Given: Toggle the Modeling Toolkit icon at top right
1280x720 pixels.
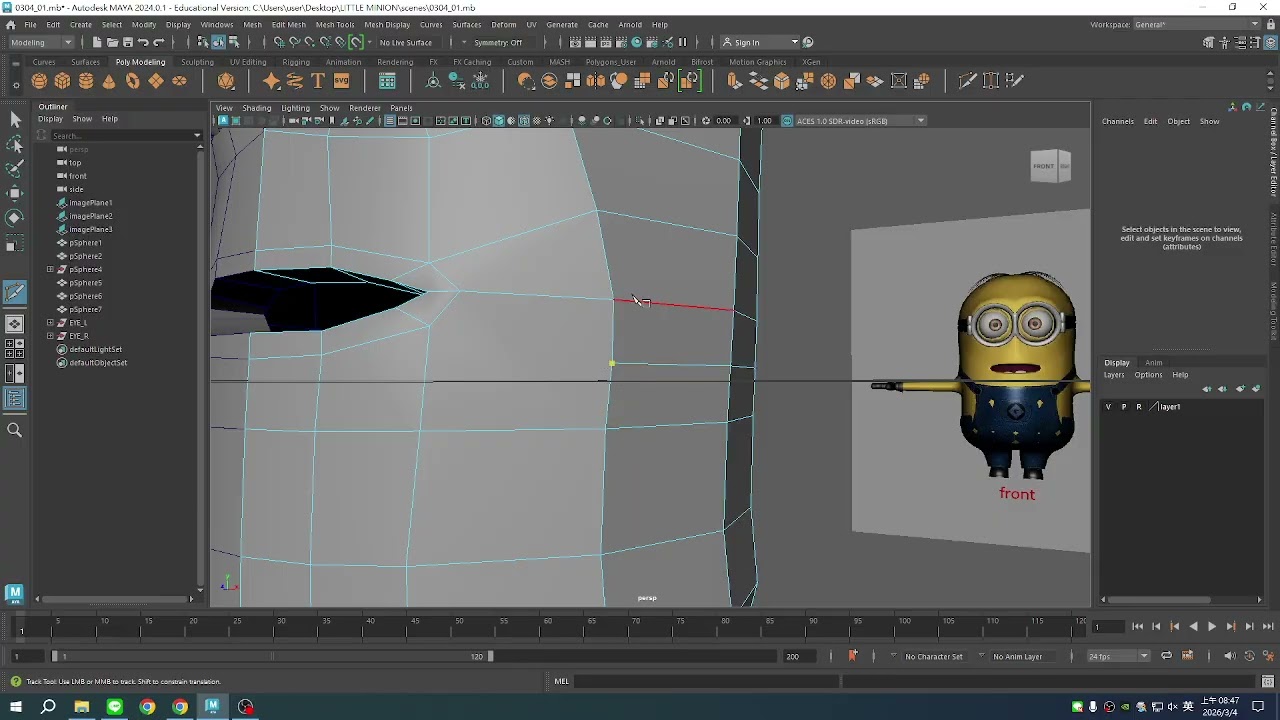Looking at the screenshot, I should click(1209, 42).
